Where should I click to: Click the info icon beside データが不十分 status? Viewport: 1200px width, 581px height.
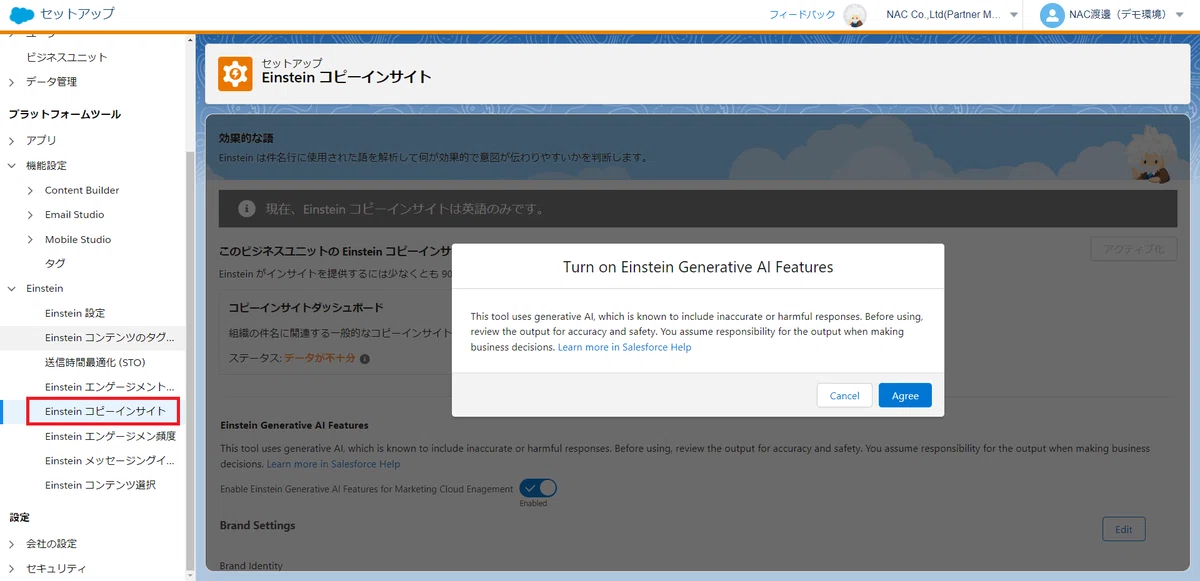365,359
